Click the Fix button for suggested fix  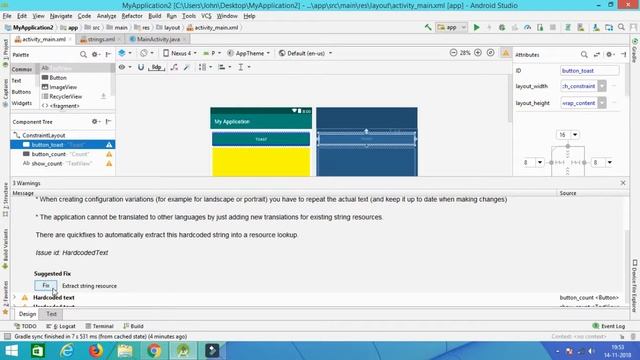pyautogui.click(x=46, y=286)
